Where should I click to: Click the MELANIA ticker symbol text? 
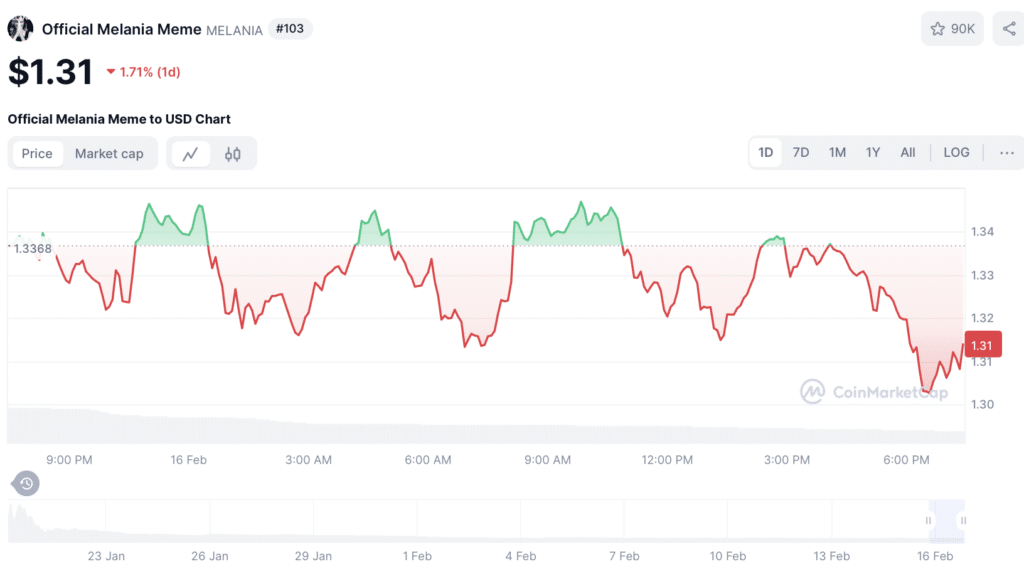click(x=234, y=30)
